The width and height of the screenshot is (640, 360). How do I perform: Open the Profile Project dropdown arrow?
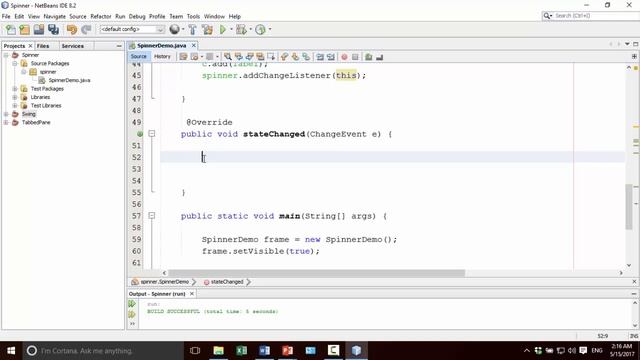[270, 29]
